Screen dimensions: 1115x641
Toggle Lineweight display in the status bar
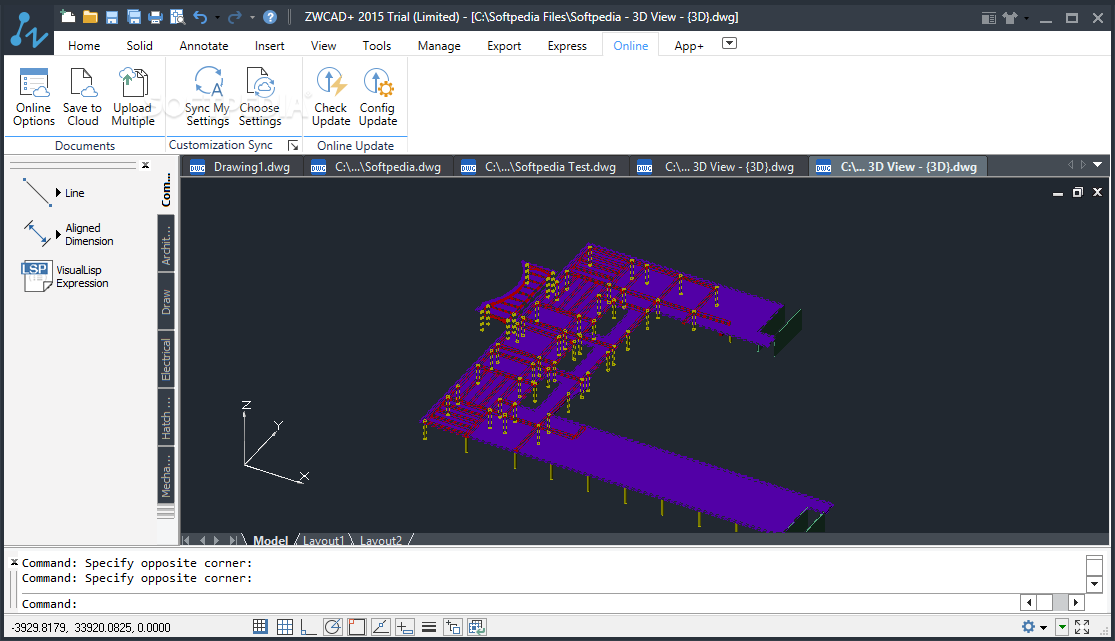tap(429, 627)
